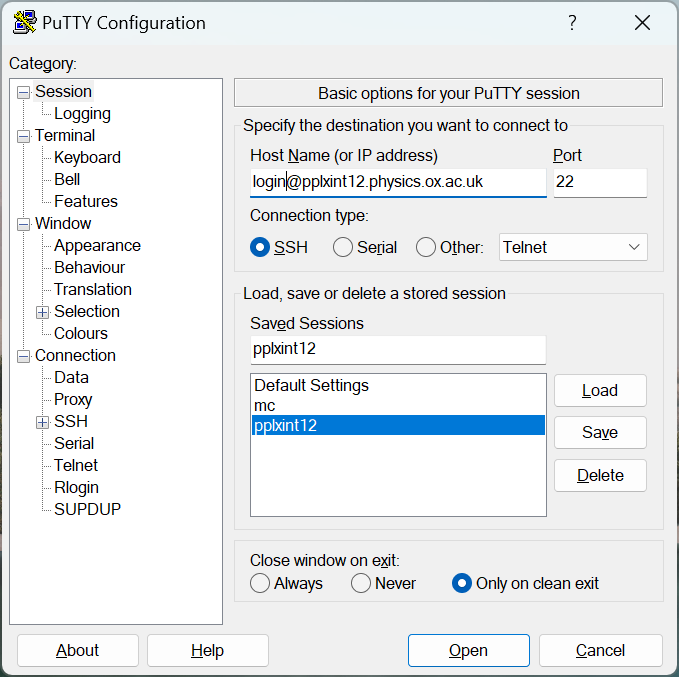Collapse the Session tree node

click(23, 92)
